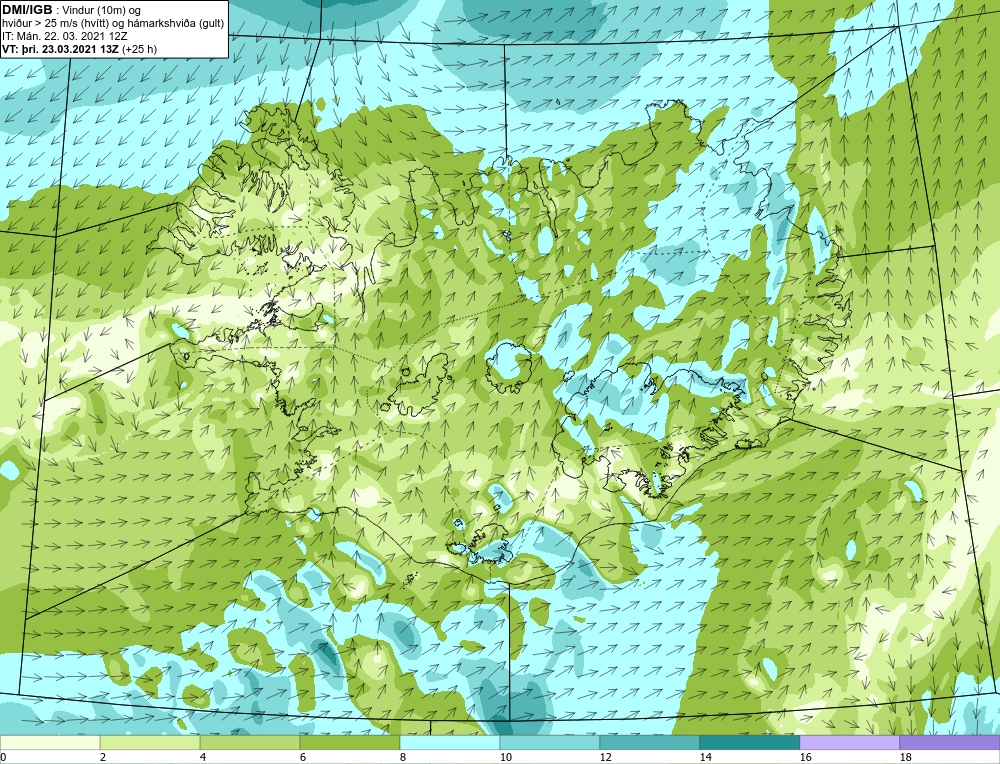Click the 4–6 m/s green legend swatch
Screen dimensions: 1000x764
(250, 742)
